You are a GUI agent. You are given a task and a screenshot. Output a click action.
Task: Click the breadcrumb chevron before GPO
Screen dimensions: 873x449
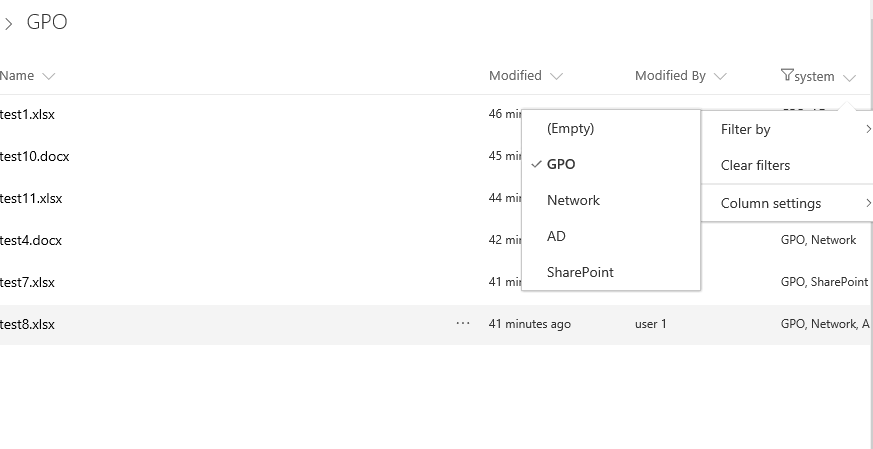(8, 24)
